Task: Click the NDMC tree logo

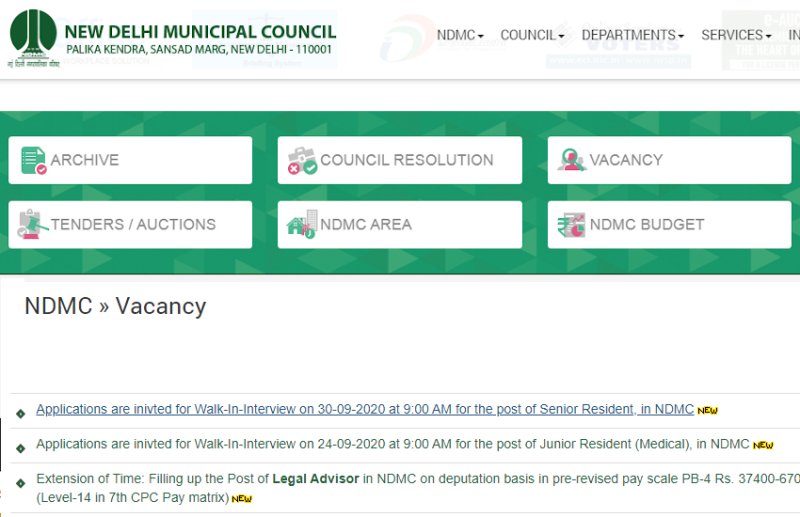Action: coord(33,38)
